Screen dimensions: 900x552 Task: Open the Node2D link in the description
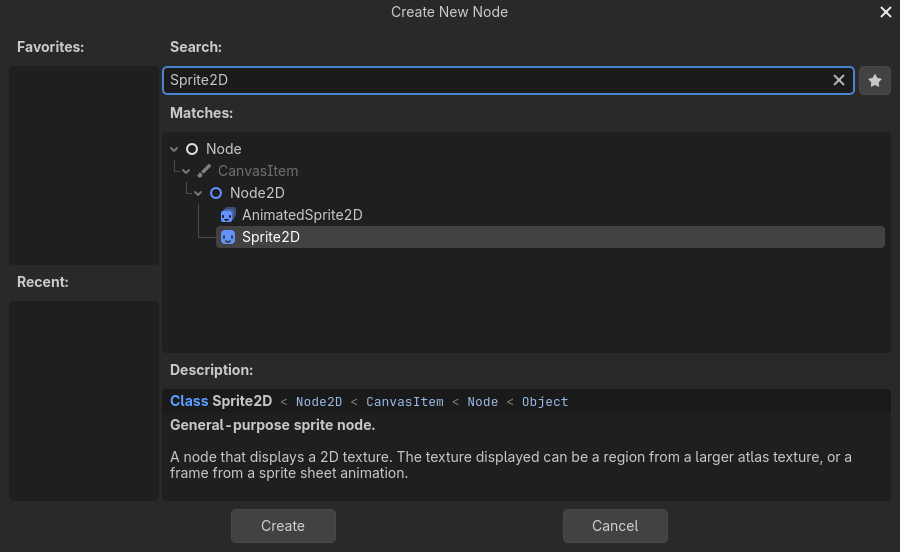319,402
